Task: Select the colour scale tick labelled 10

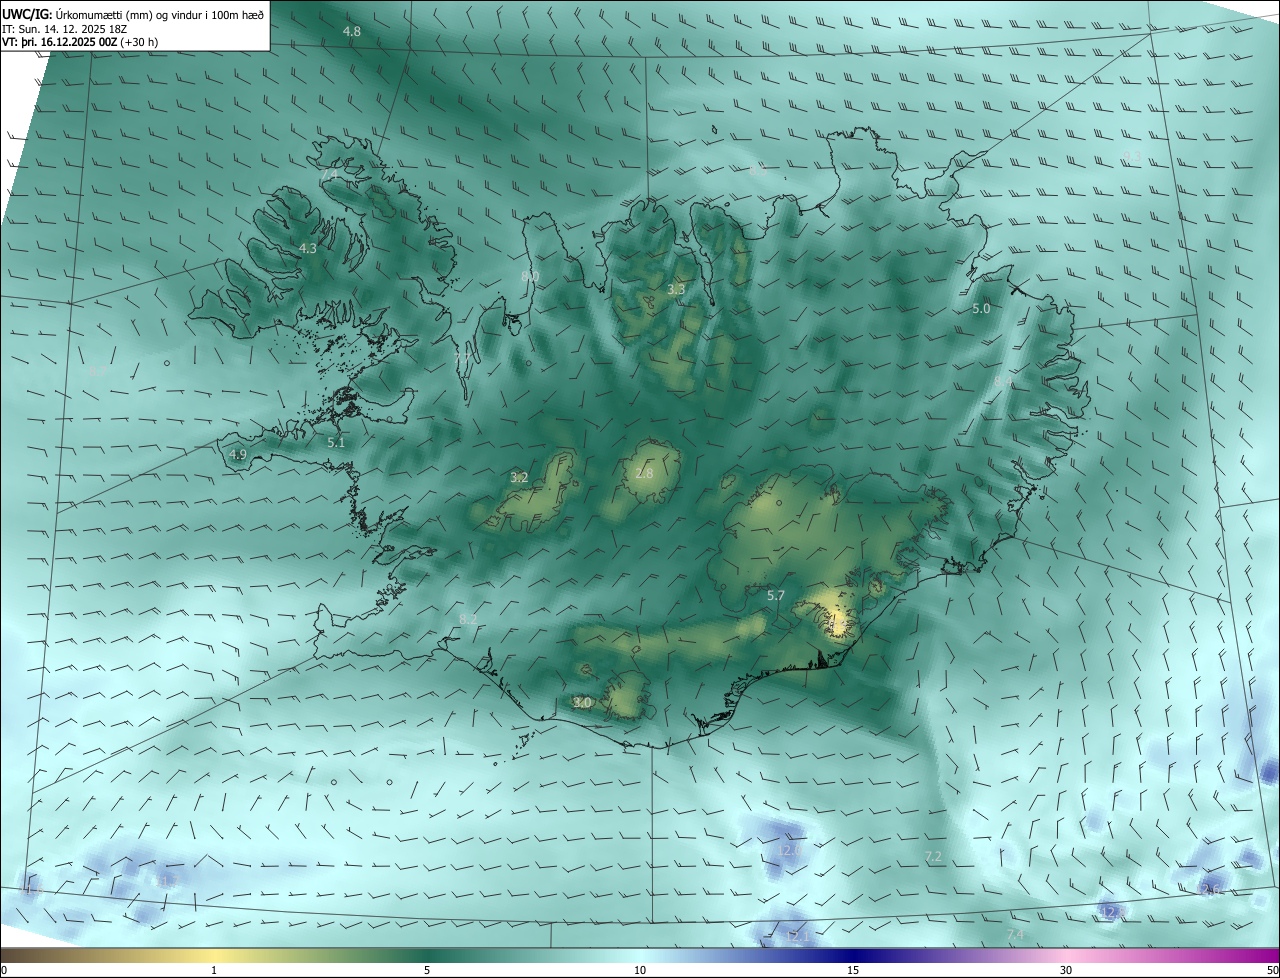Action: [640, 970]
